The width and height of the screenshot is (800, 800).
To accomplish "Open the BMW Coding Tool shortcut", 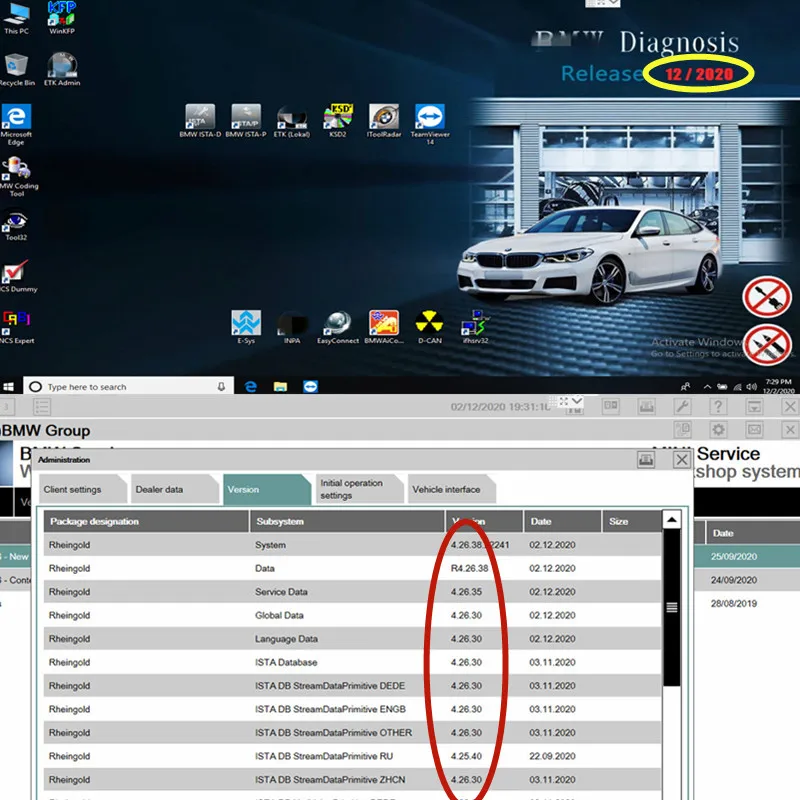I will coord(18,177).
